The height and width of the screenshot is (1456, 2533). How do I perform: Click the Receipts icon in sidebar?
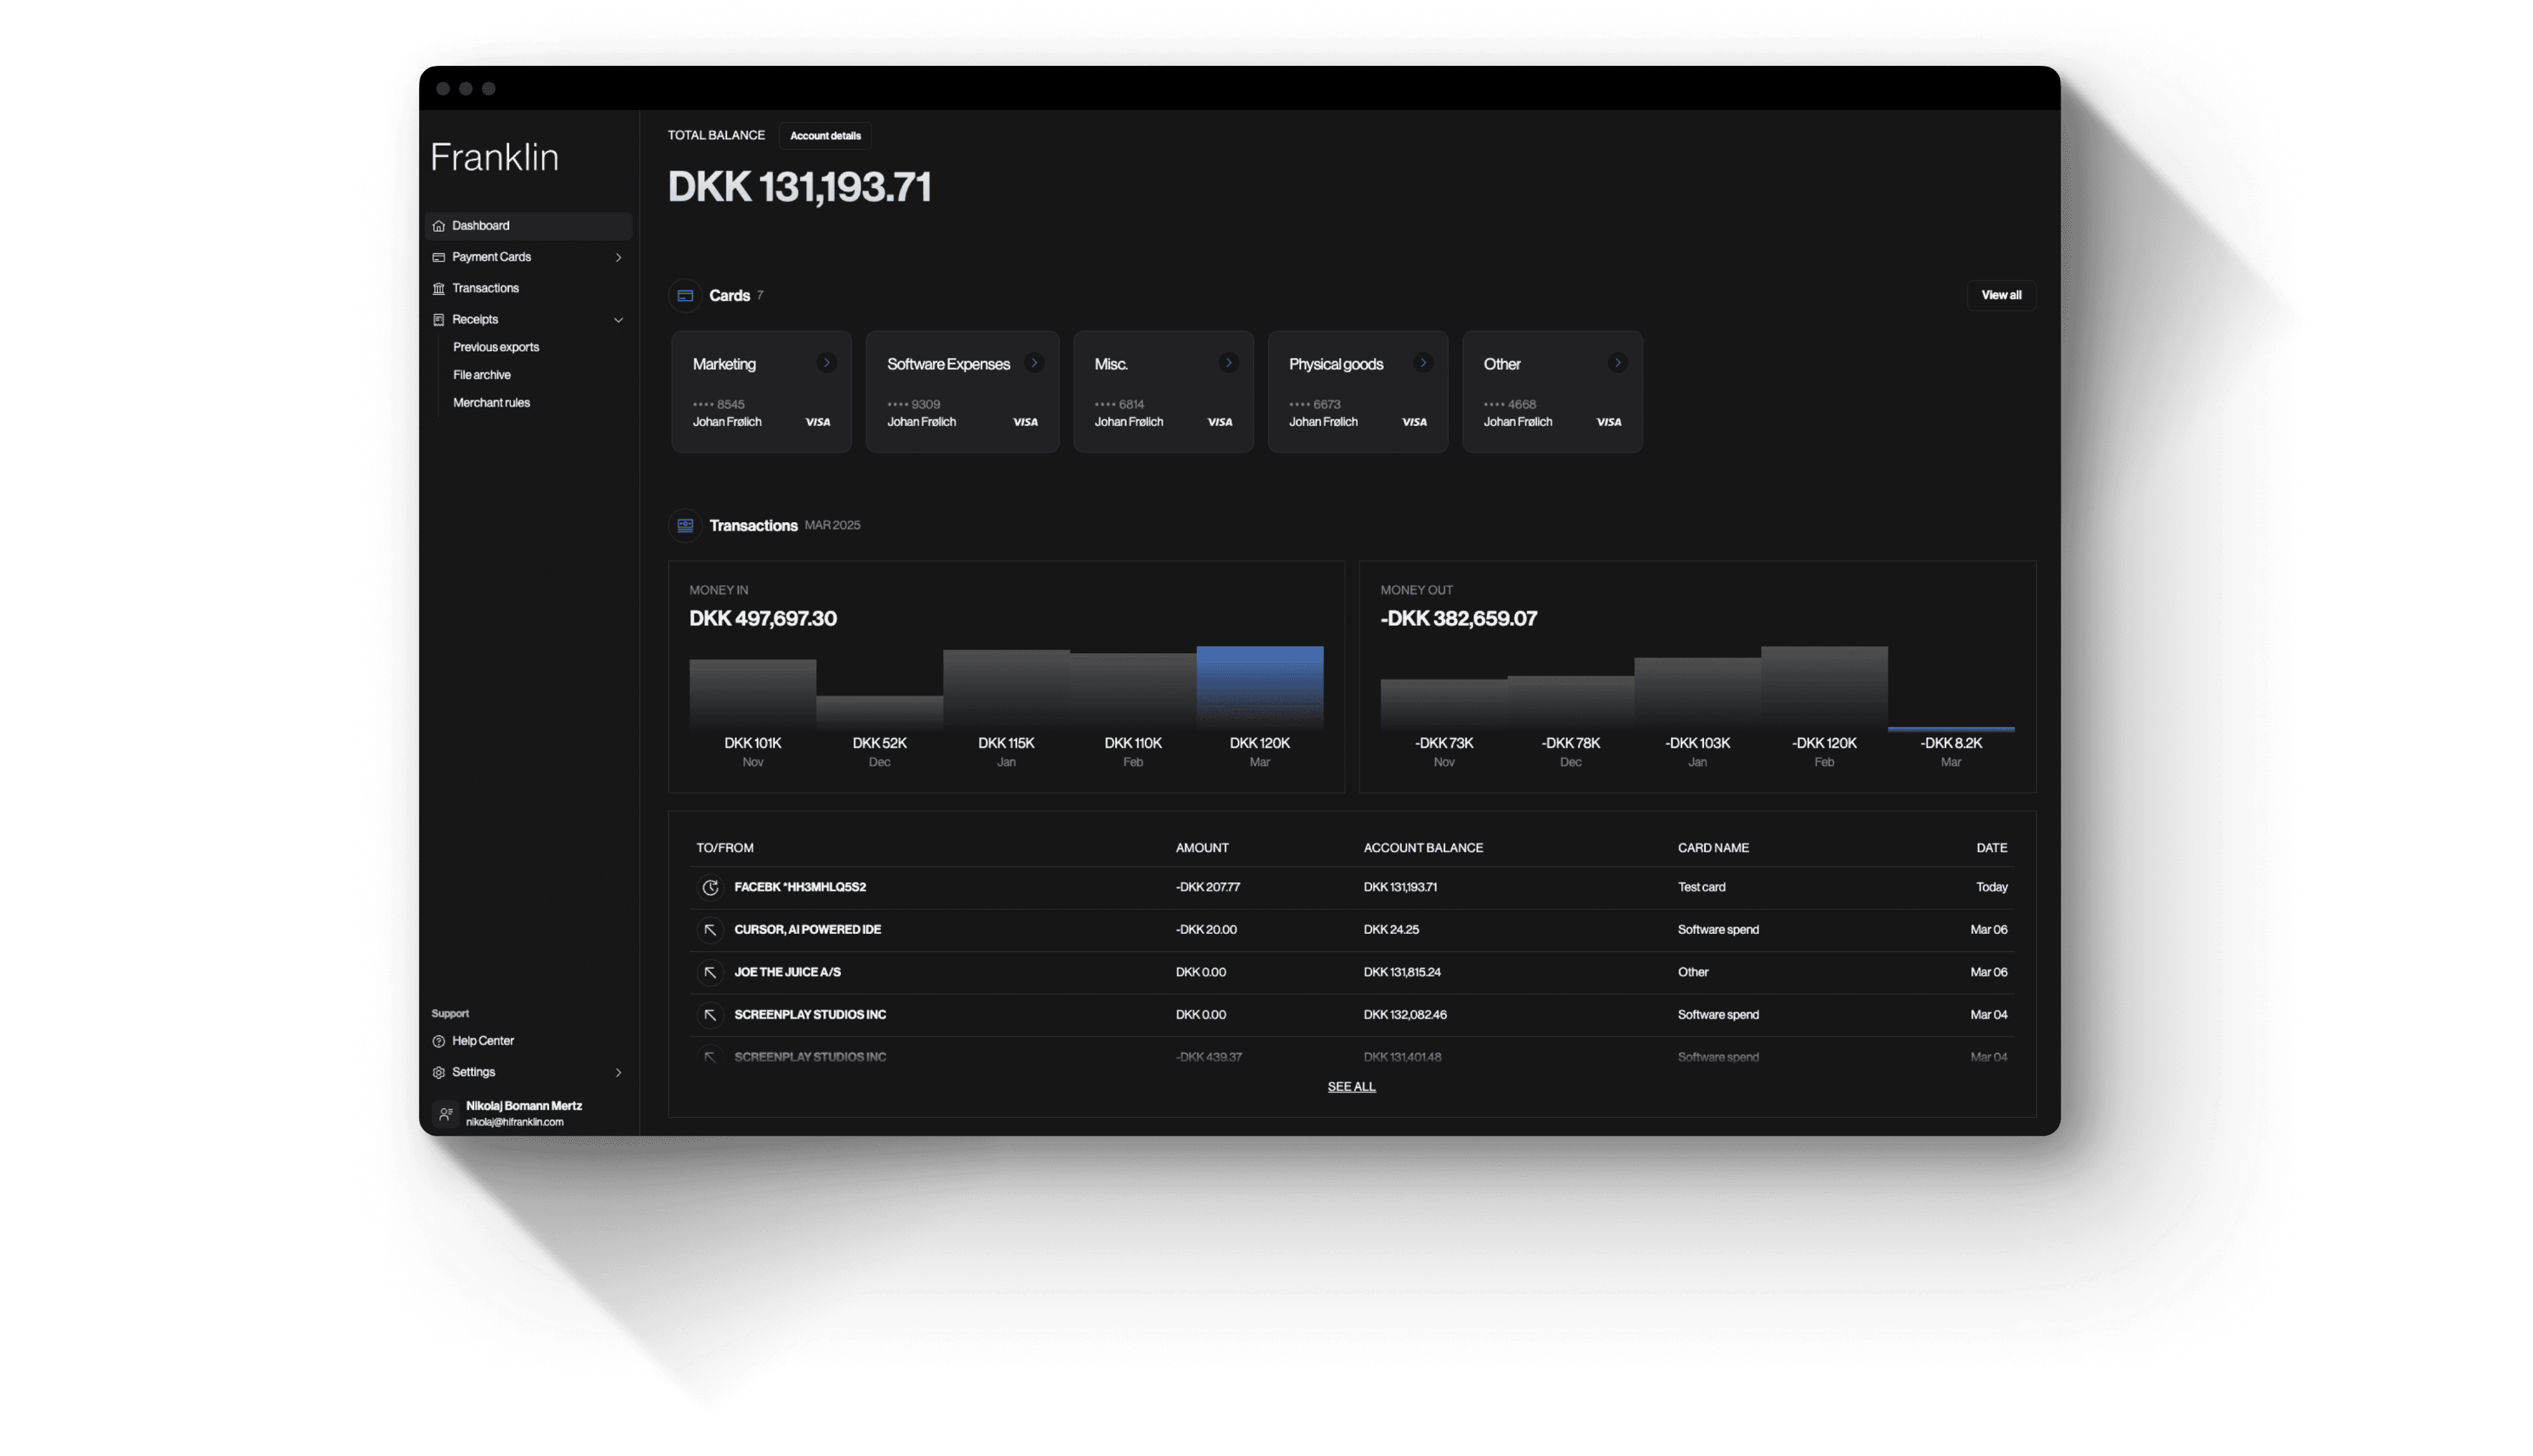point(438,320)
